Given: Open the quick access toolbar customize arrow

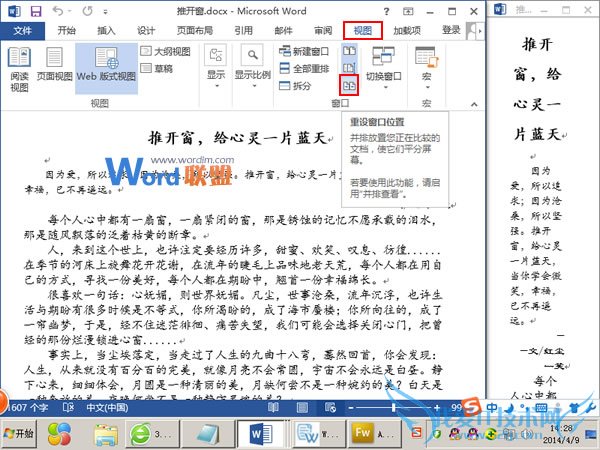Looking at the screenshot, I should click(x=105, y=12).
